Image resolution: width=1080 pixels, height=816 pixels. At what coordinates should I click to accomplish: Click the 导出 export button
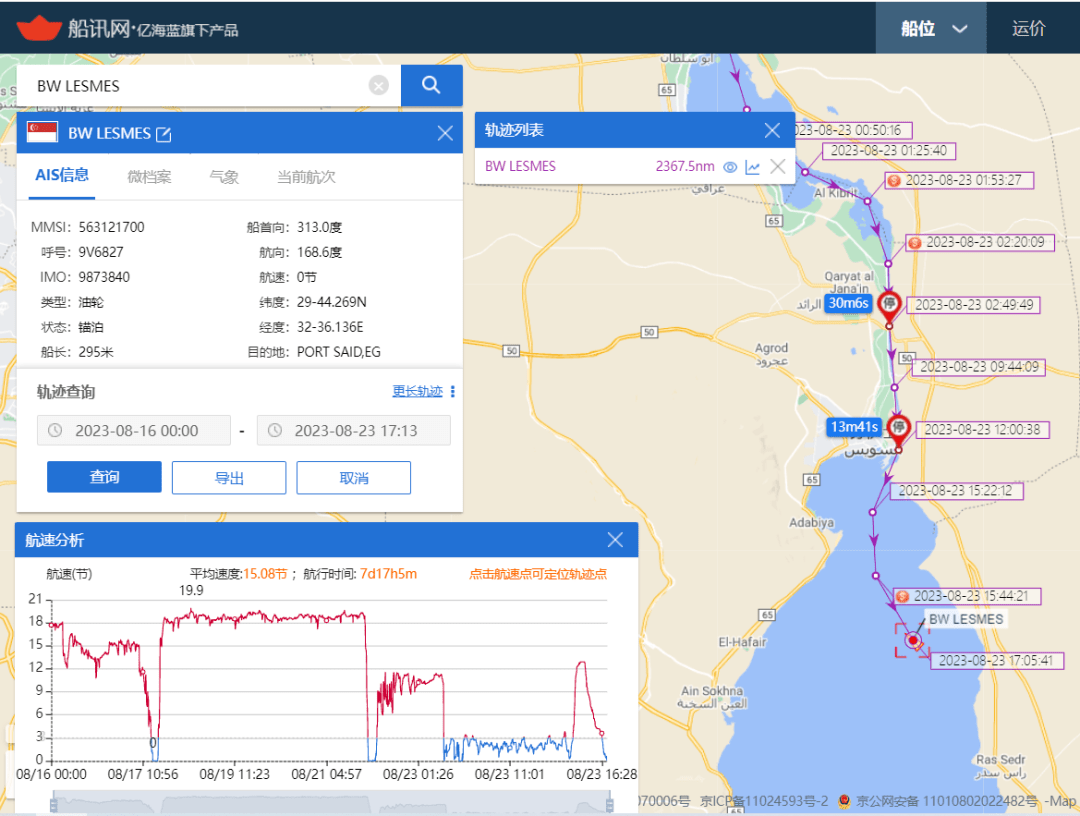tap(229, 477)
